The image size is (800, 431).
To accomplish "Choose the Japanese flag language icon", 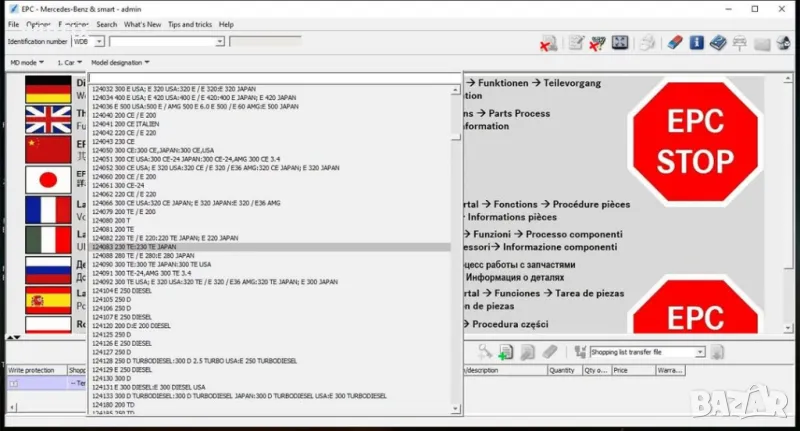I will coord(47,180).
